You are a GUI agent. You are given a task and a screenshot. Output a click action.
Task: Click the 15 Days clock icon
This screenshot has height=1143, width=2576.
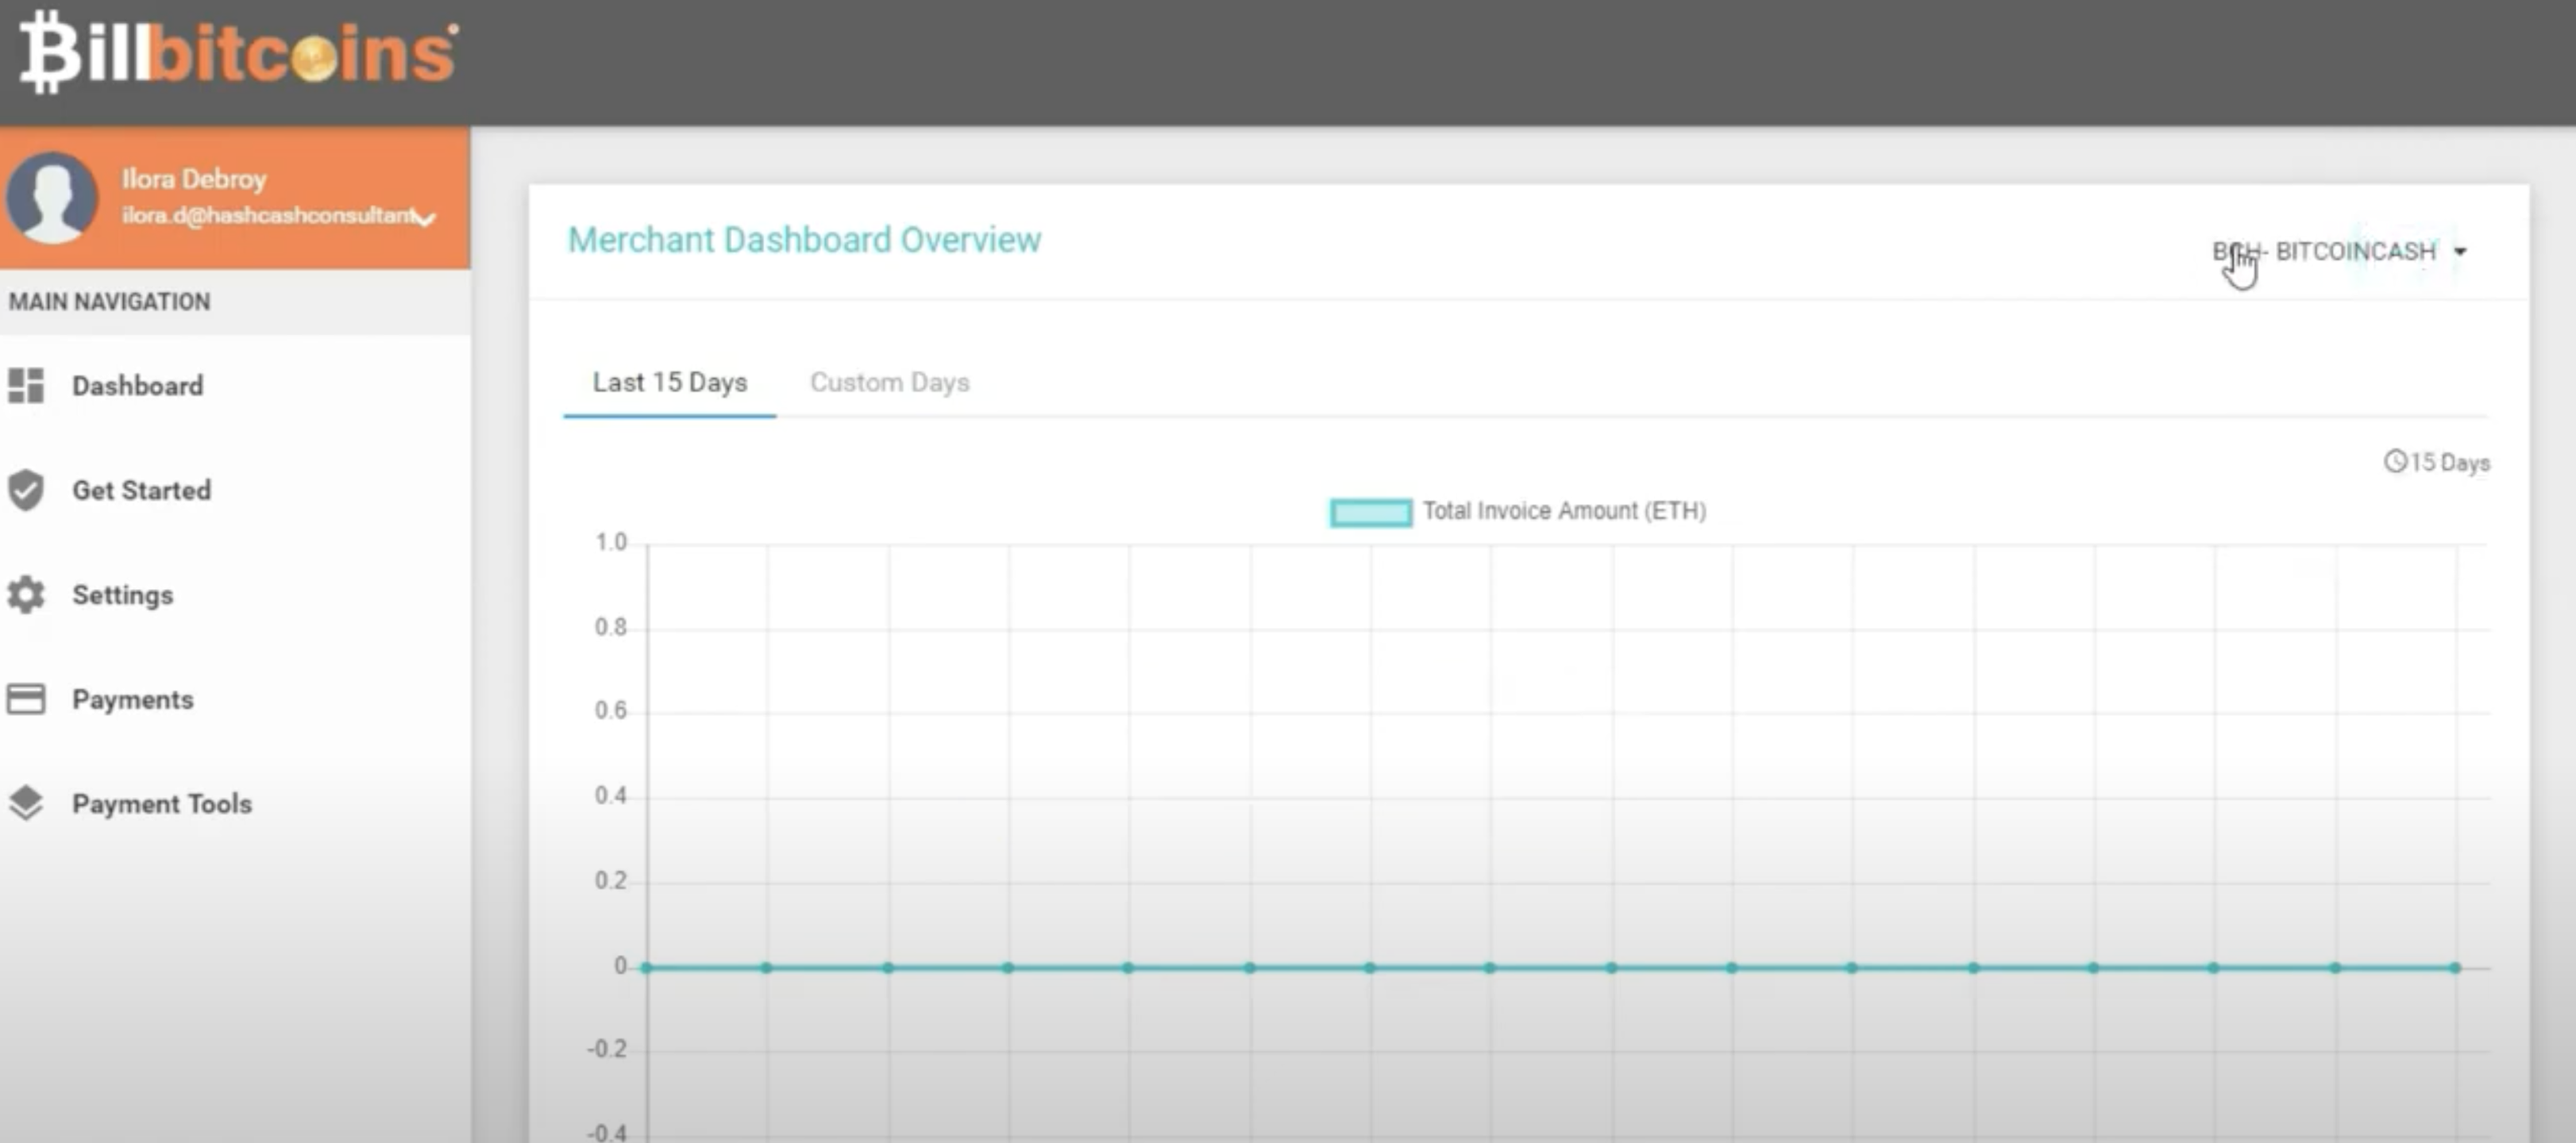pyautogui.click(x=2394, y=462)
